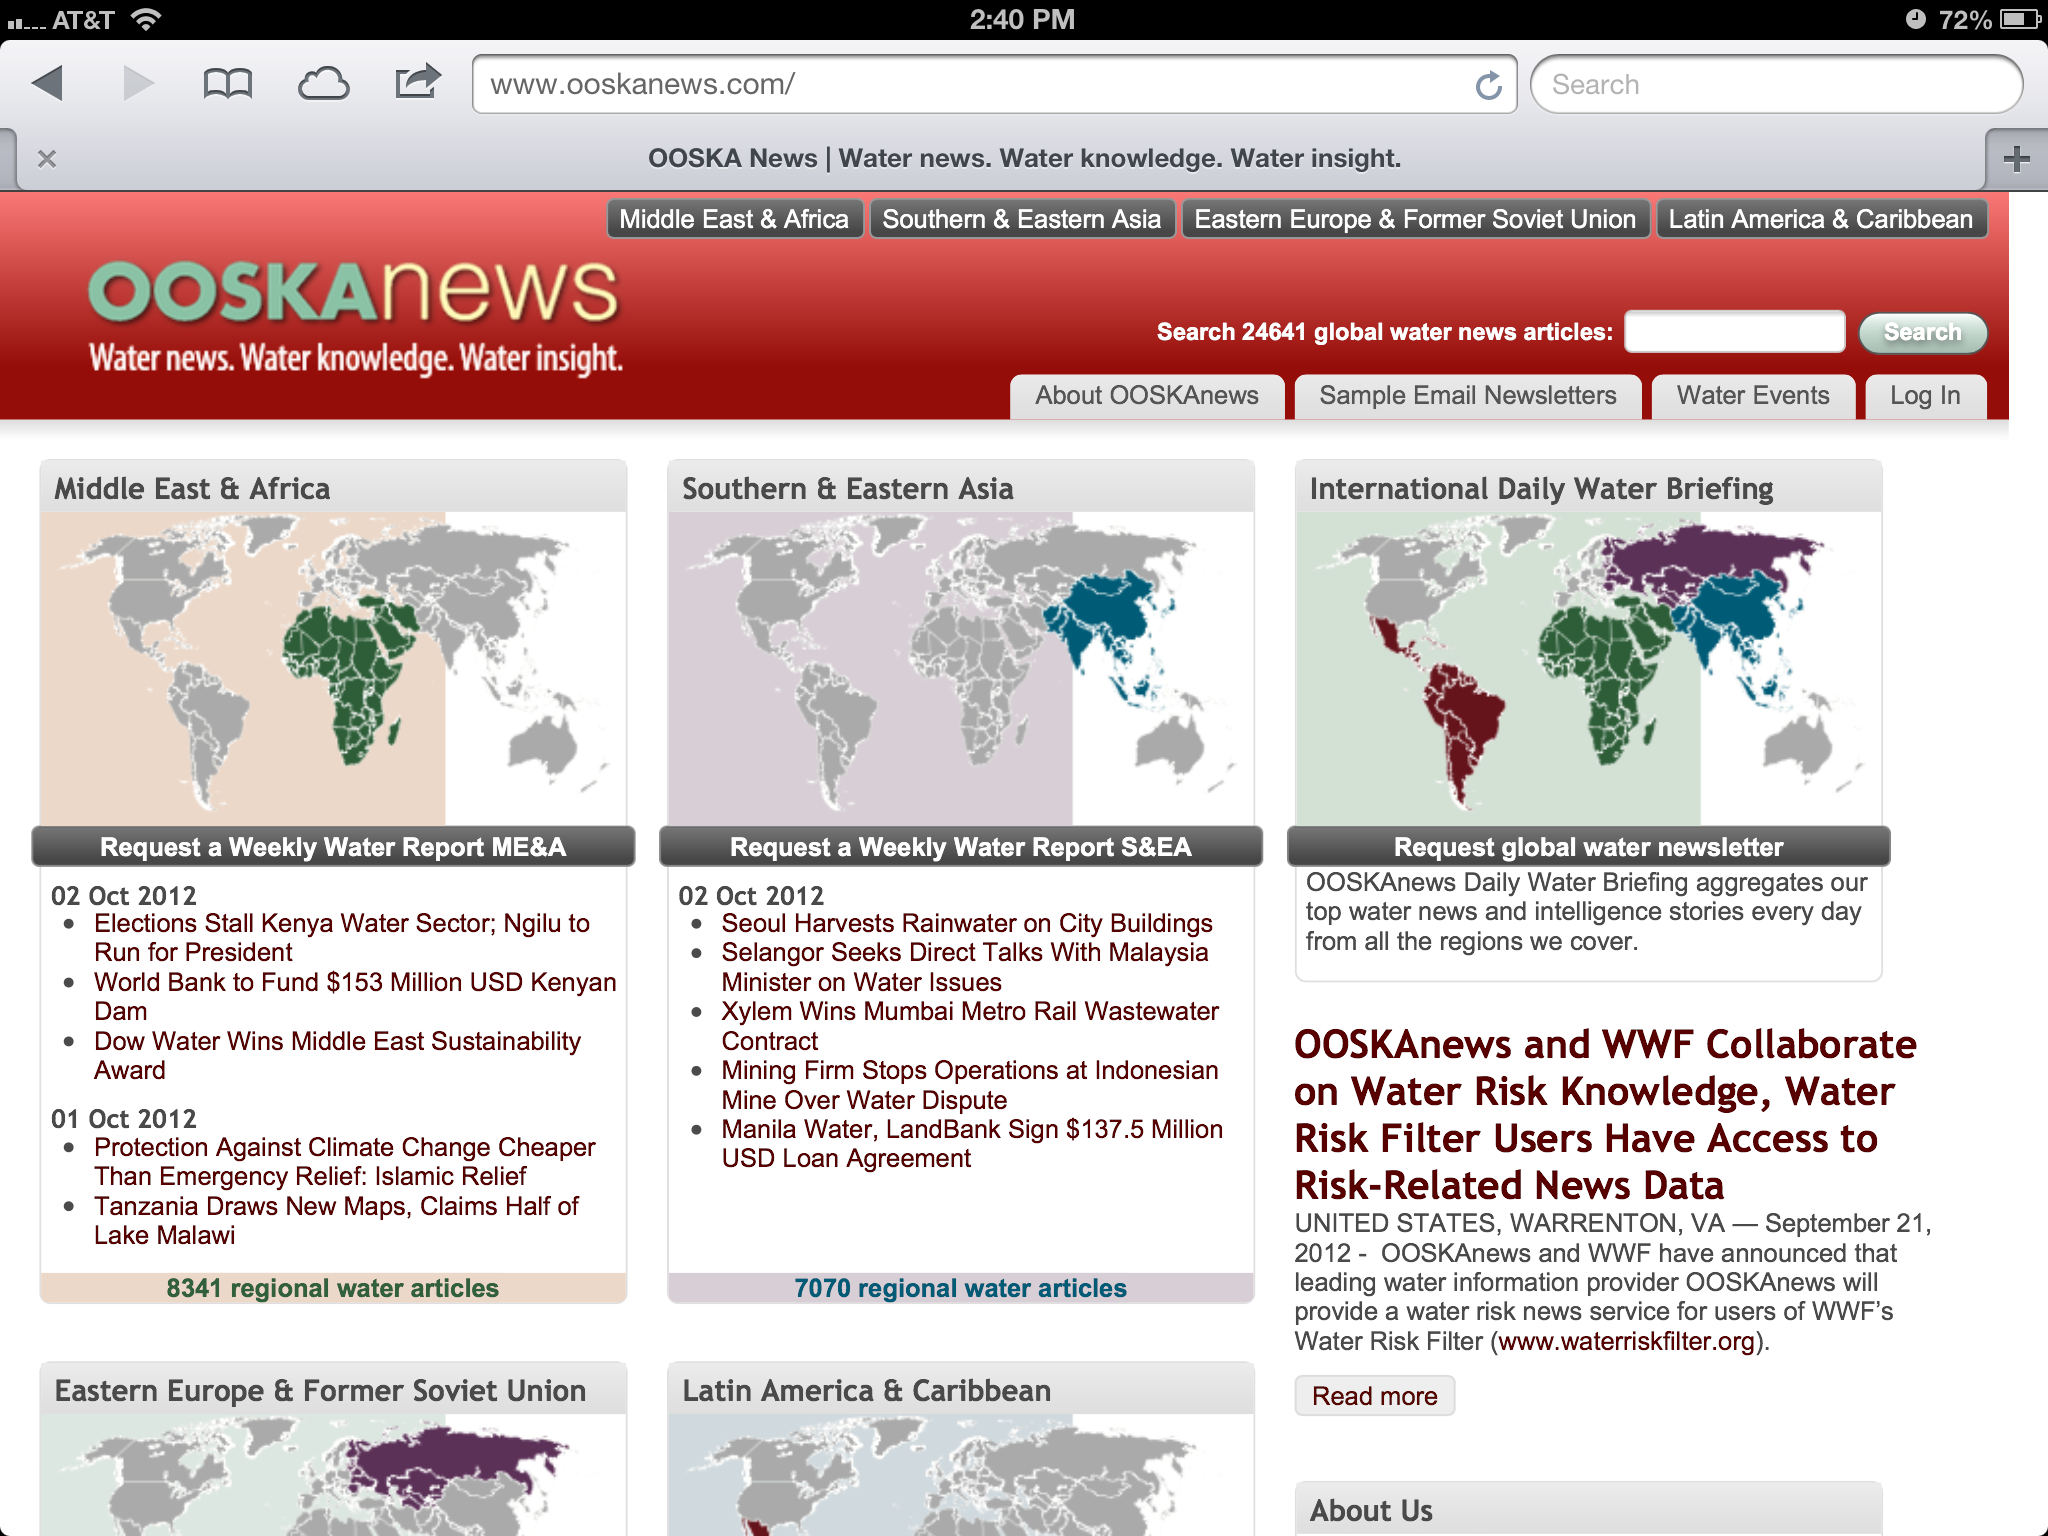This screenshot has width=2048, height=1536.
Task: Open the iCloud tabs icon
Action: tap(323, 83)
